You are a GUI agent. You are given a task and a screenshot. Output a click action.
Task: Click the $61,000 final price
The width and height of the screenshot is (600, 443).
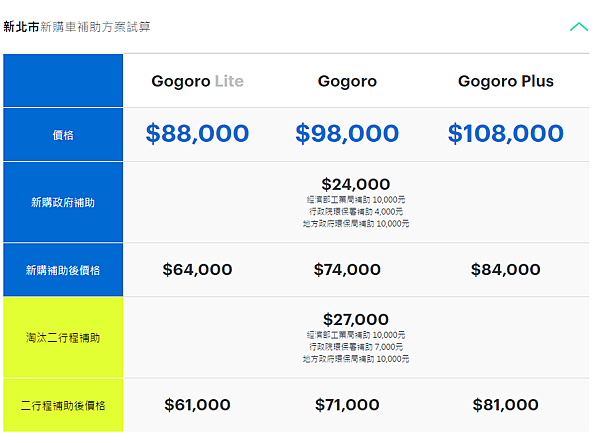pos(197,405)
